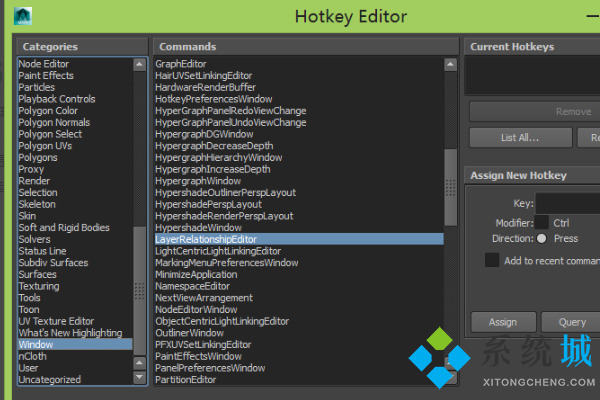
Task: Select the NodeEditorWindow command
Action: (198, 309)
